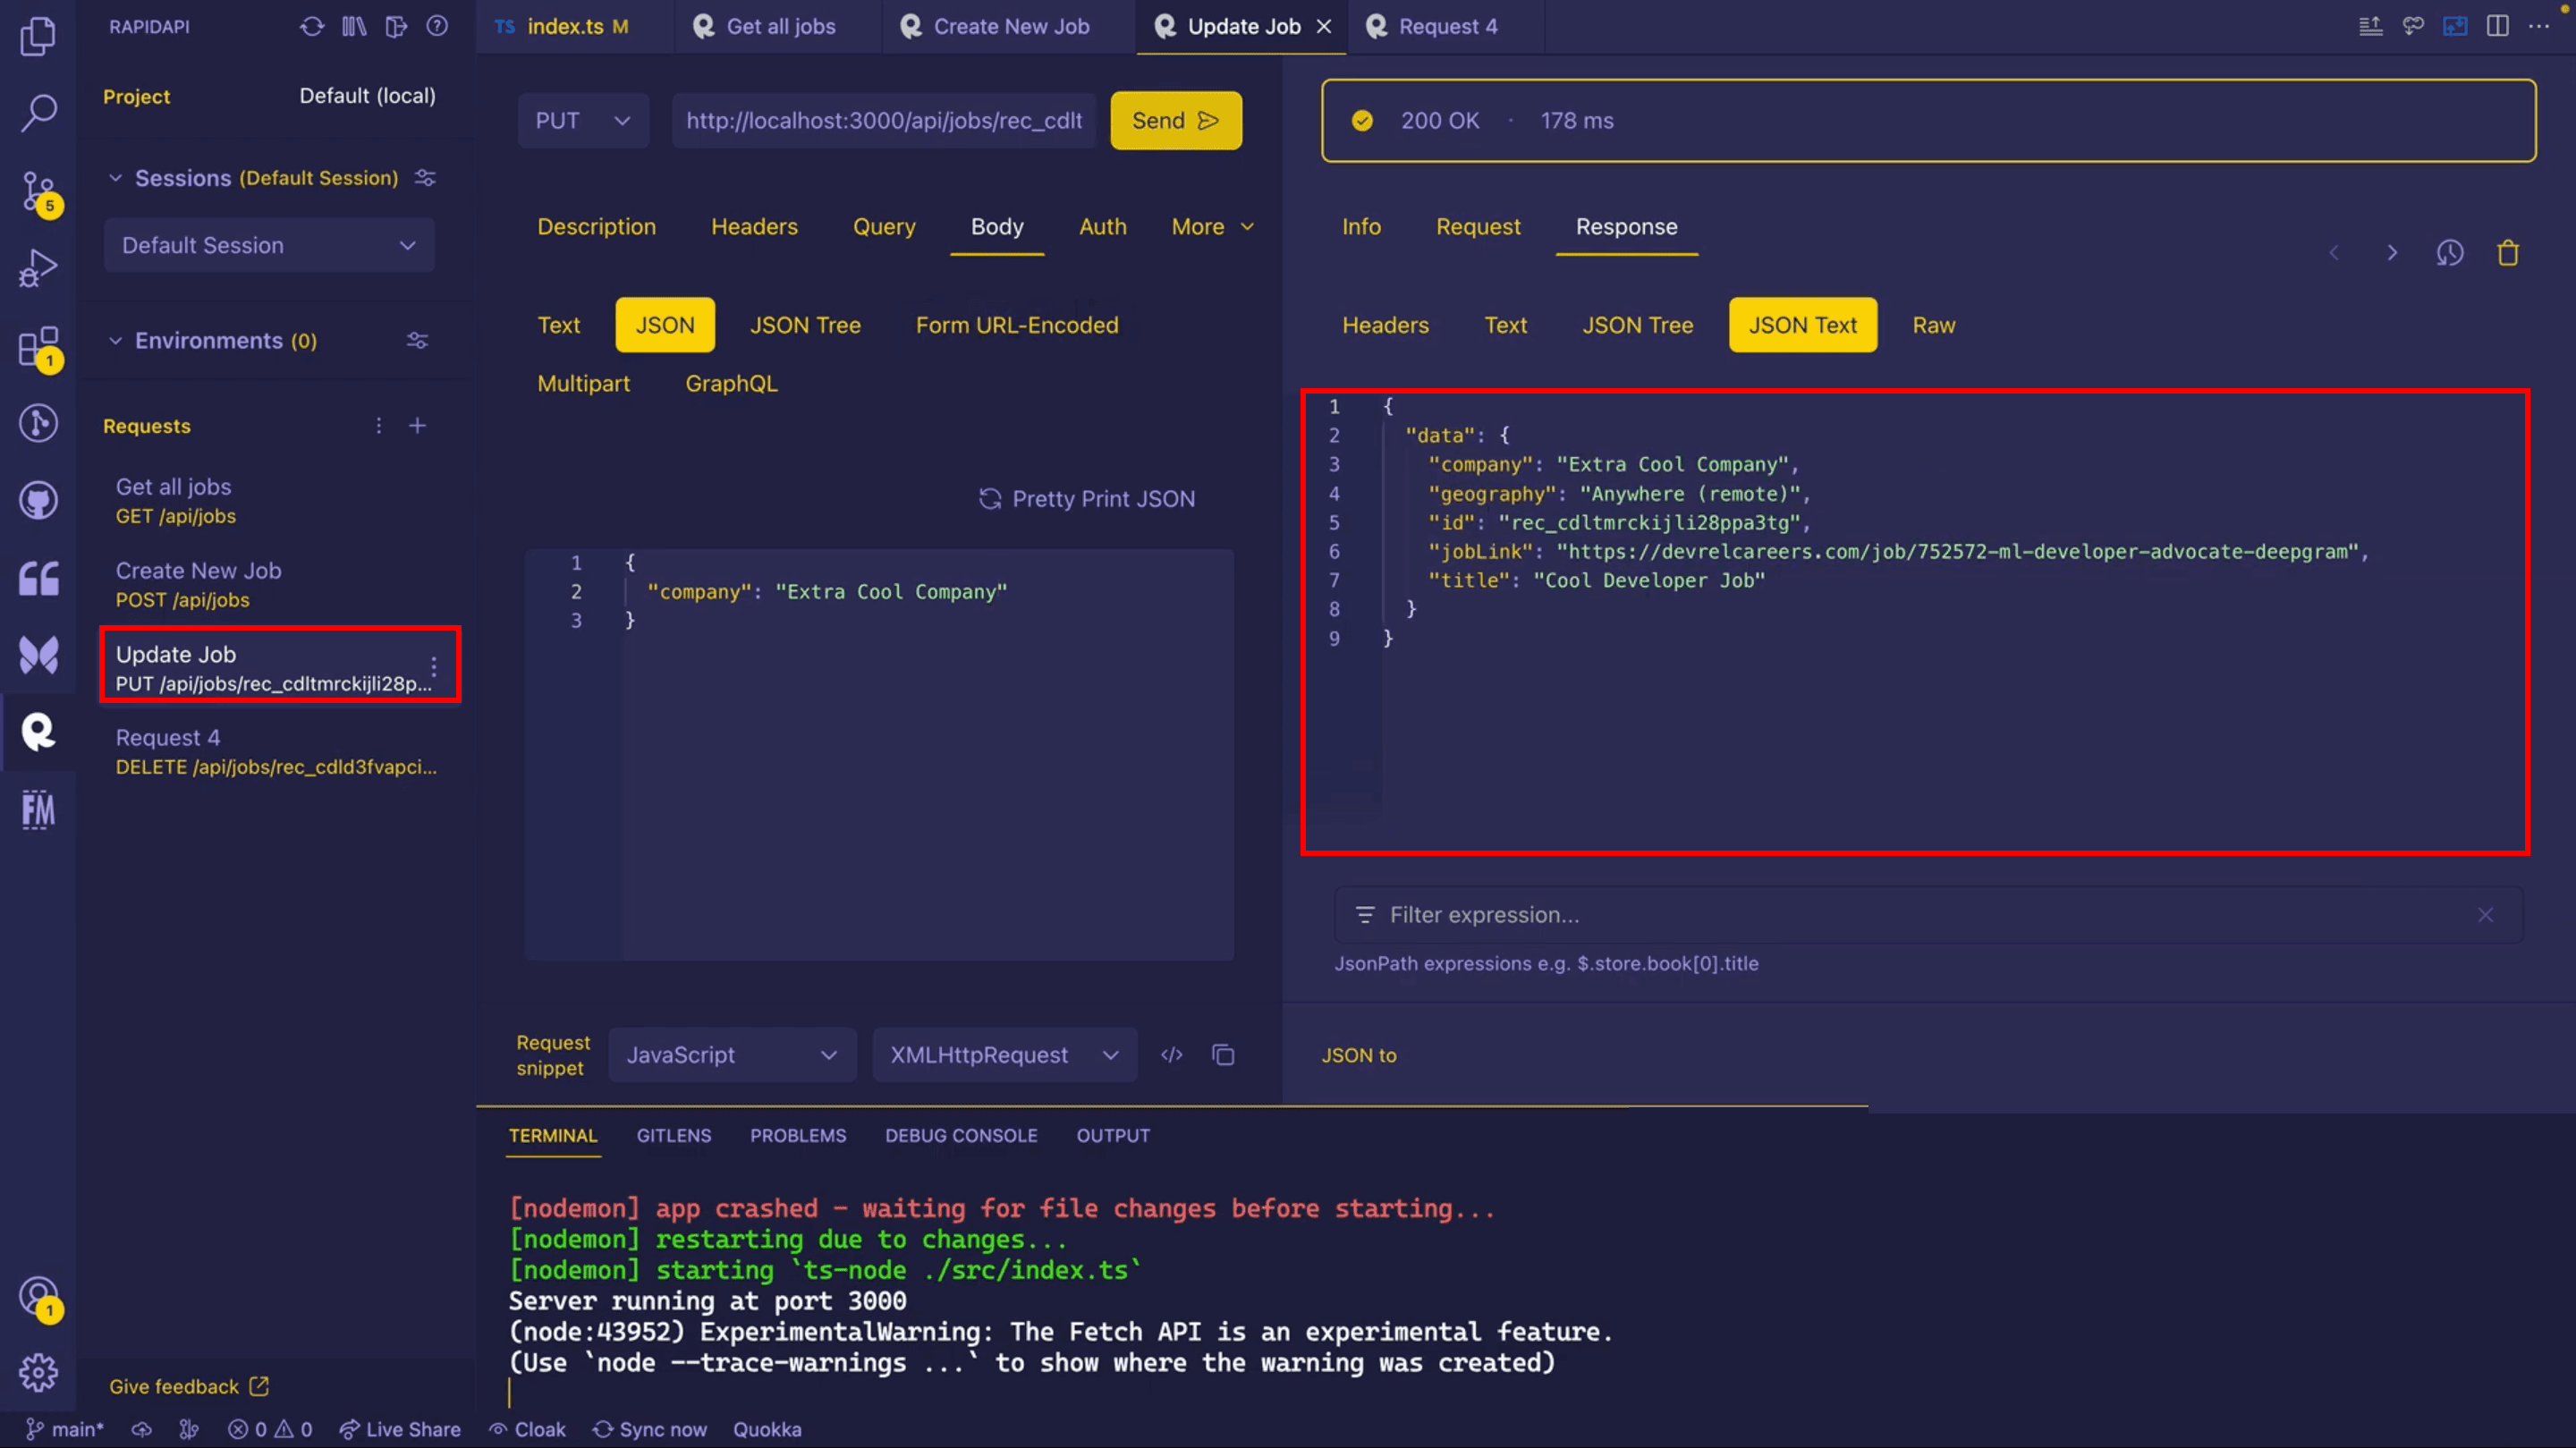Start Live Share from status bar
Screen dimensions: 2576x1448
(400, 1430)
